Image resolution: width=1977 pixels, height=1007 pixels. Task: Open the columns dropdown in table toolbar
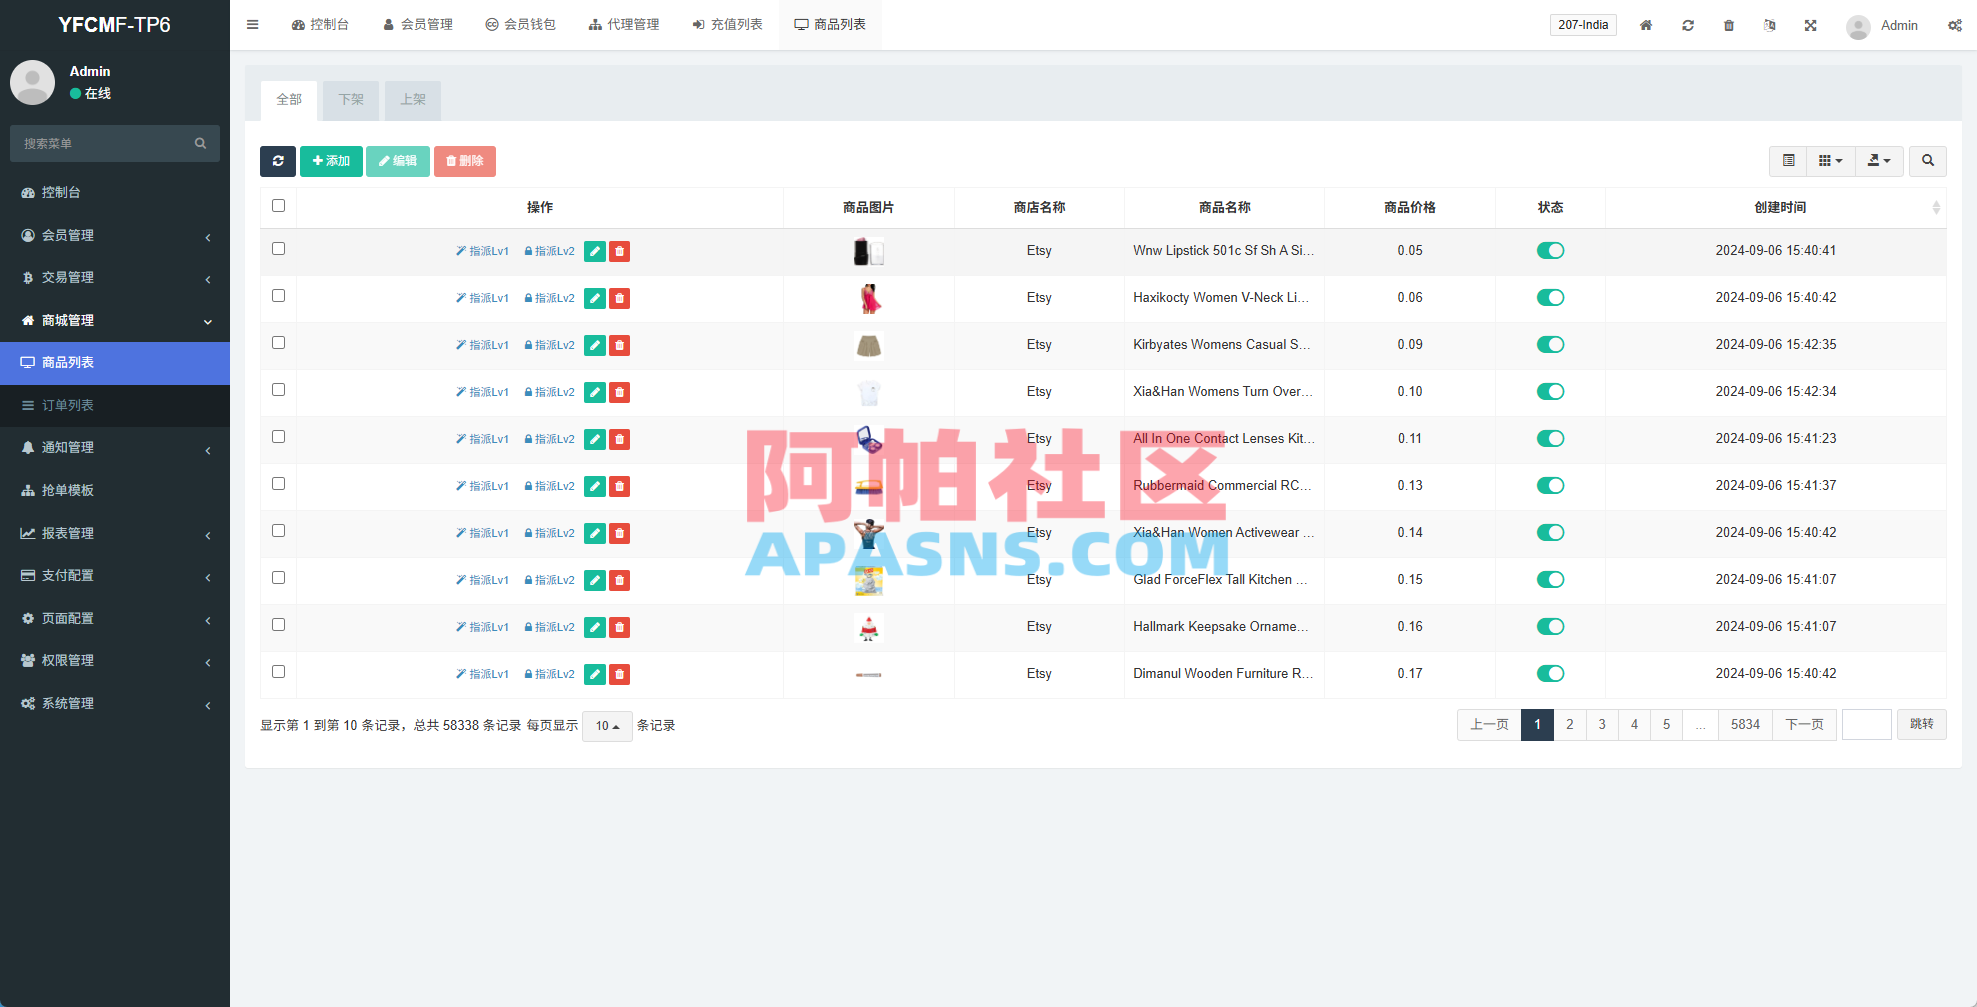(1831, 161)
